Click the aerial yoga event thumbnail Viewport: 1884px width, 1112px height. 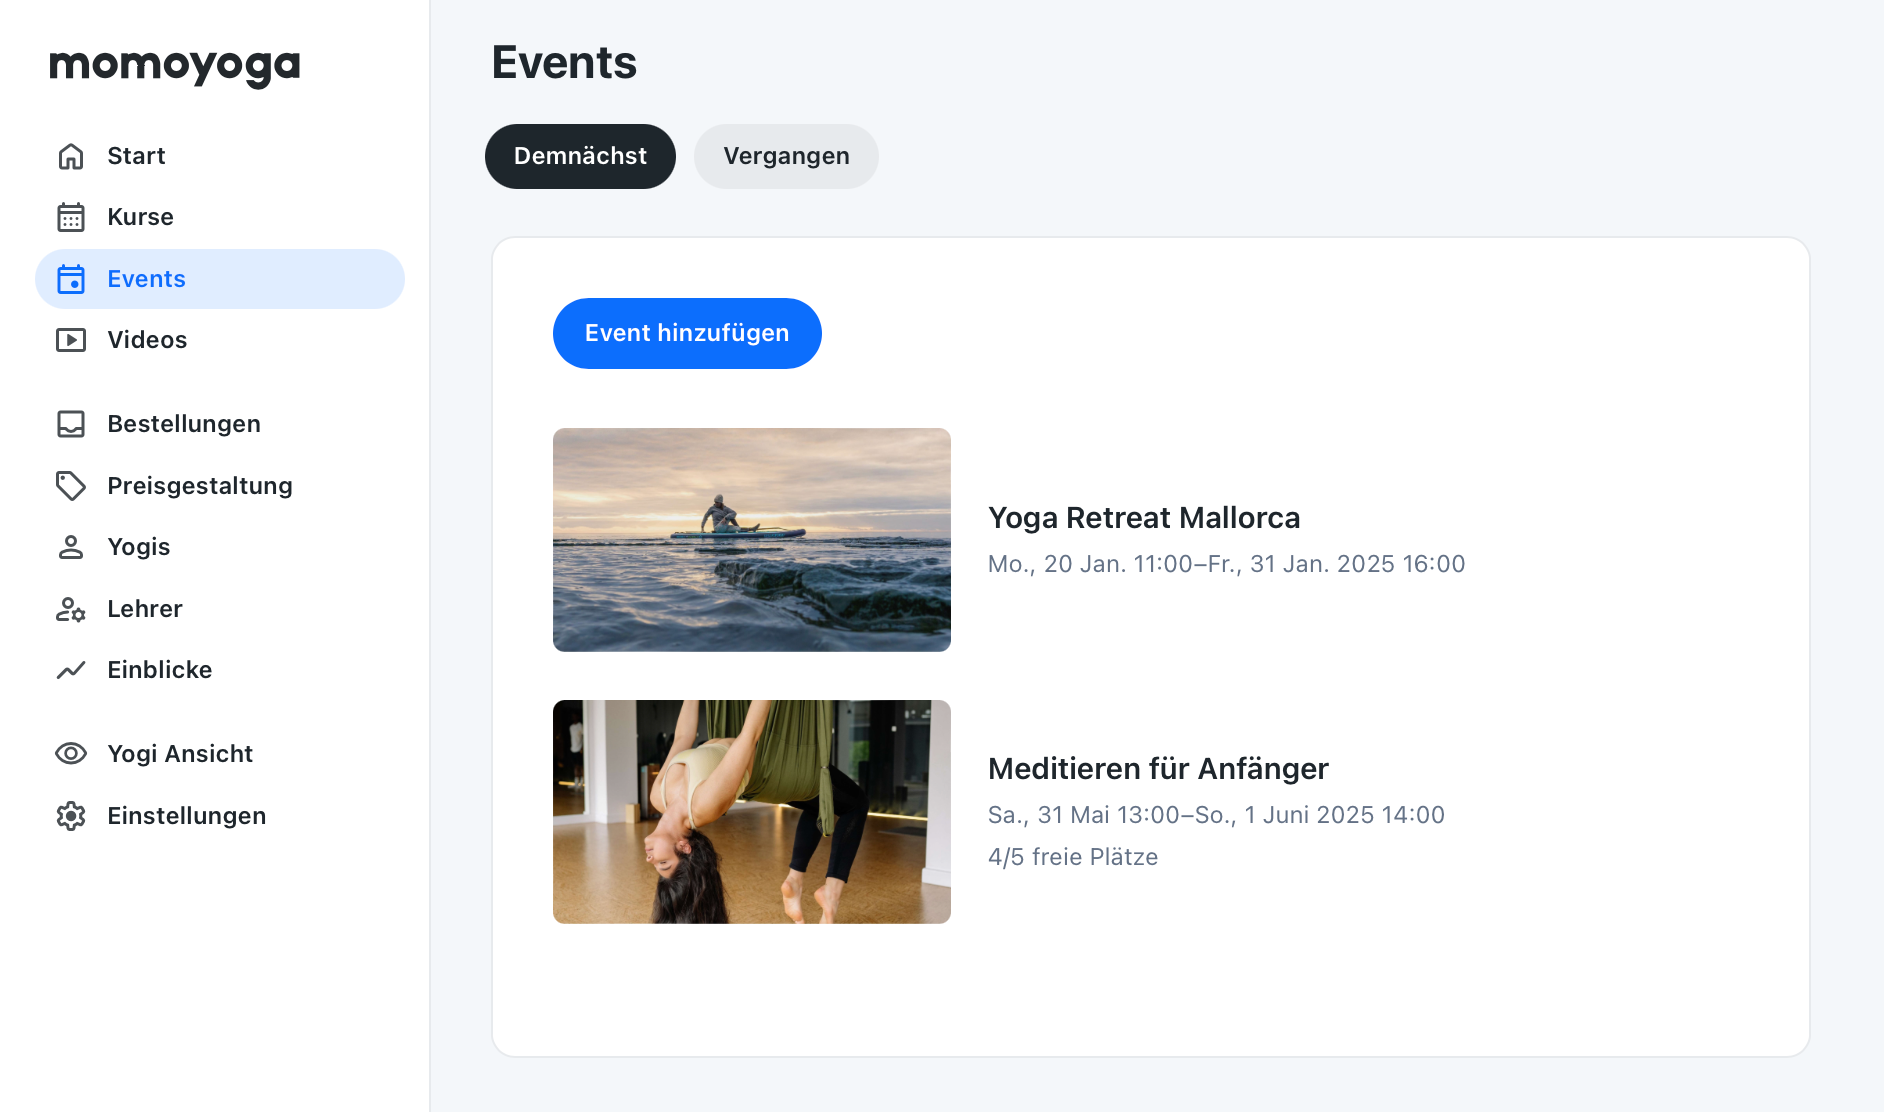click(x=751, y=811)
